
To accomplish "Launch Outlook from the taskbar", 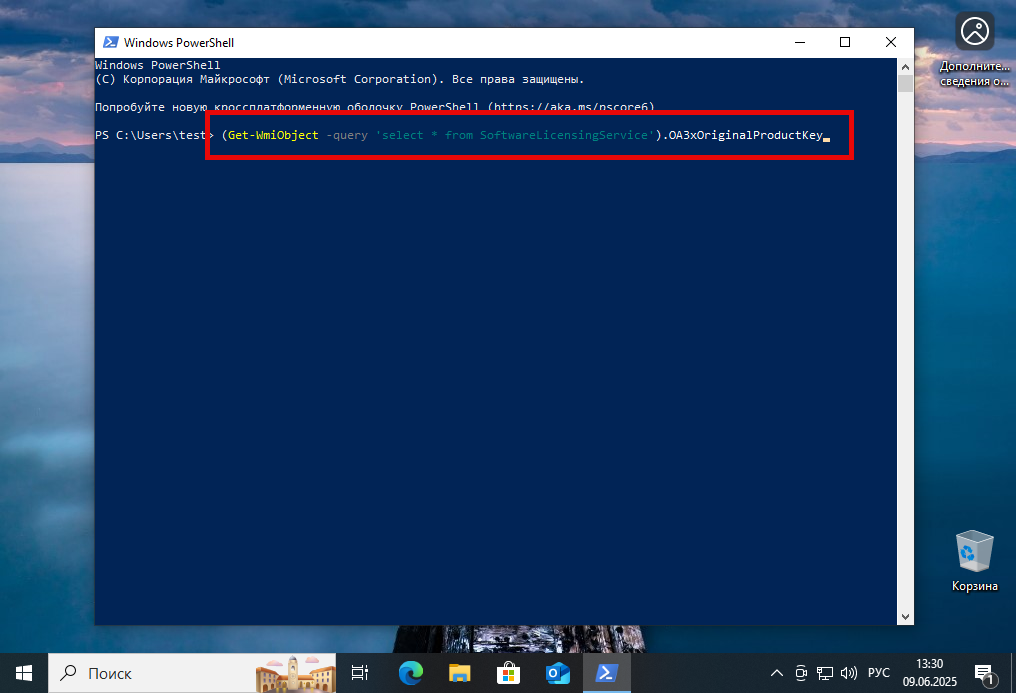I will [x=557, y=673].
